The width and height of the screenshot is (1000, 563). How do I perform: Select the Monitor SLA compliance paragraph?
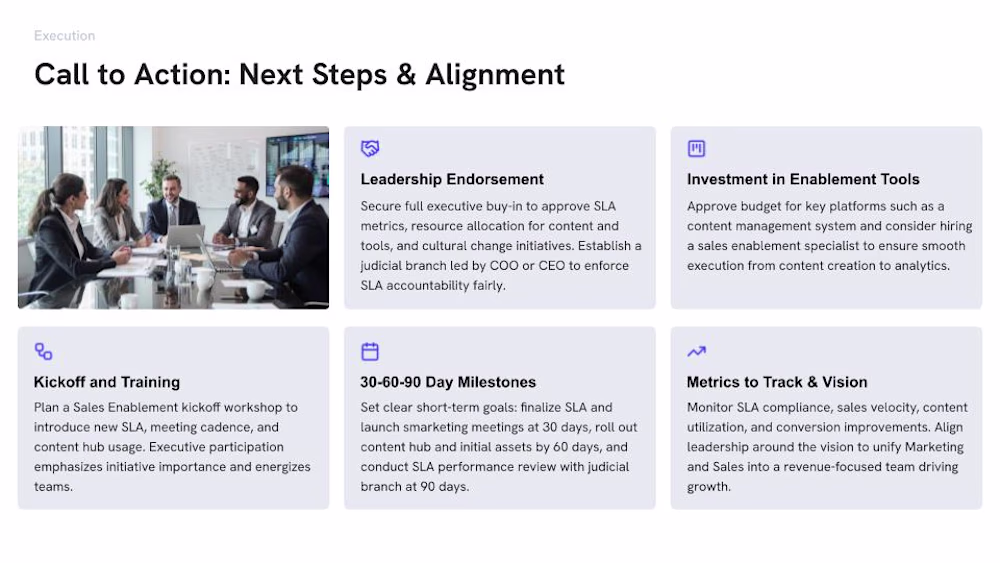click(x=827, y=446)
